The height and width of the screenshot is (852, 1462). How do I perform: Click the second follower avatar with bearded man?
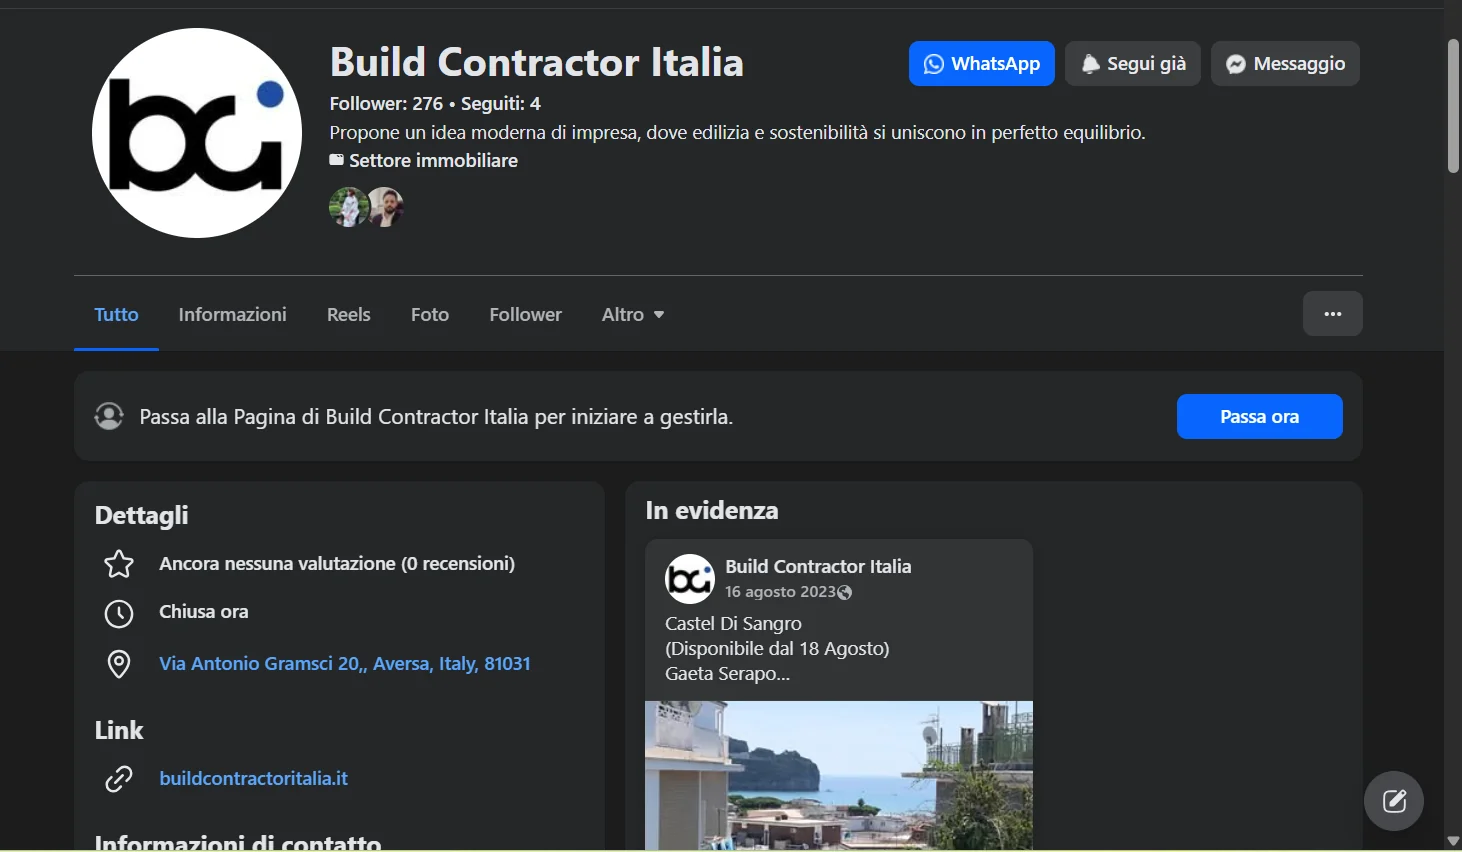(385, 207)
